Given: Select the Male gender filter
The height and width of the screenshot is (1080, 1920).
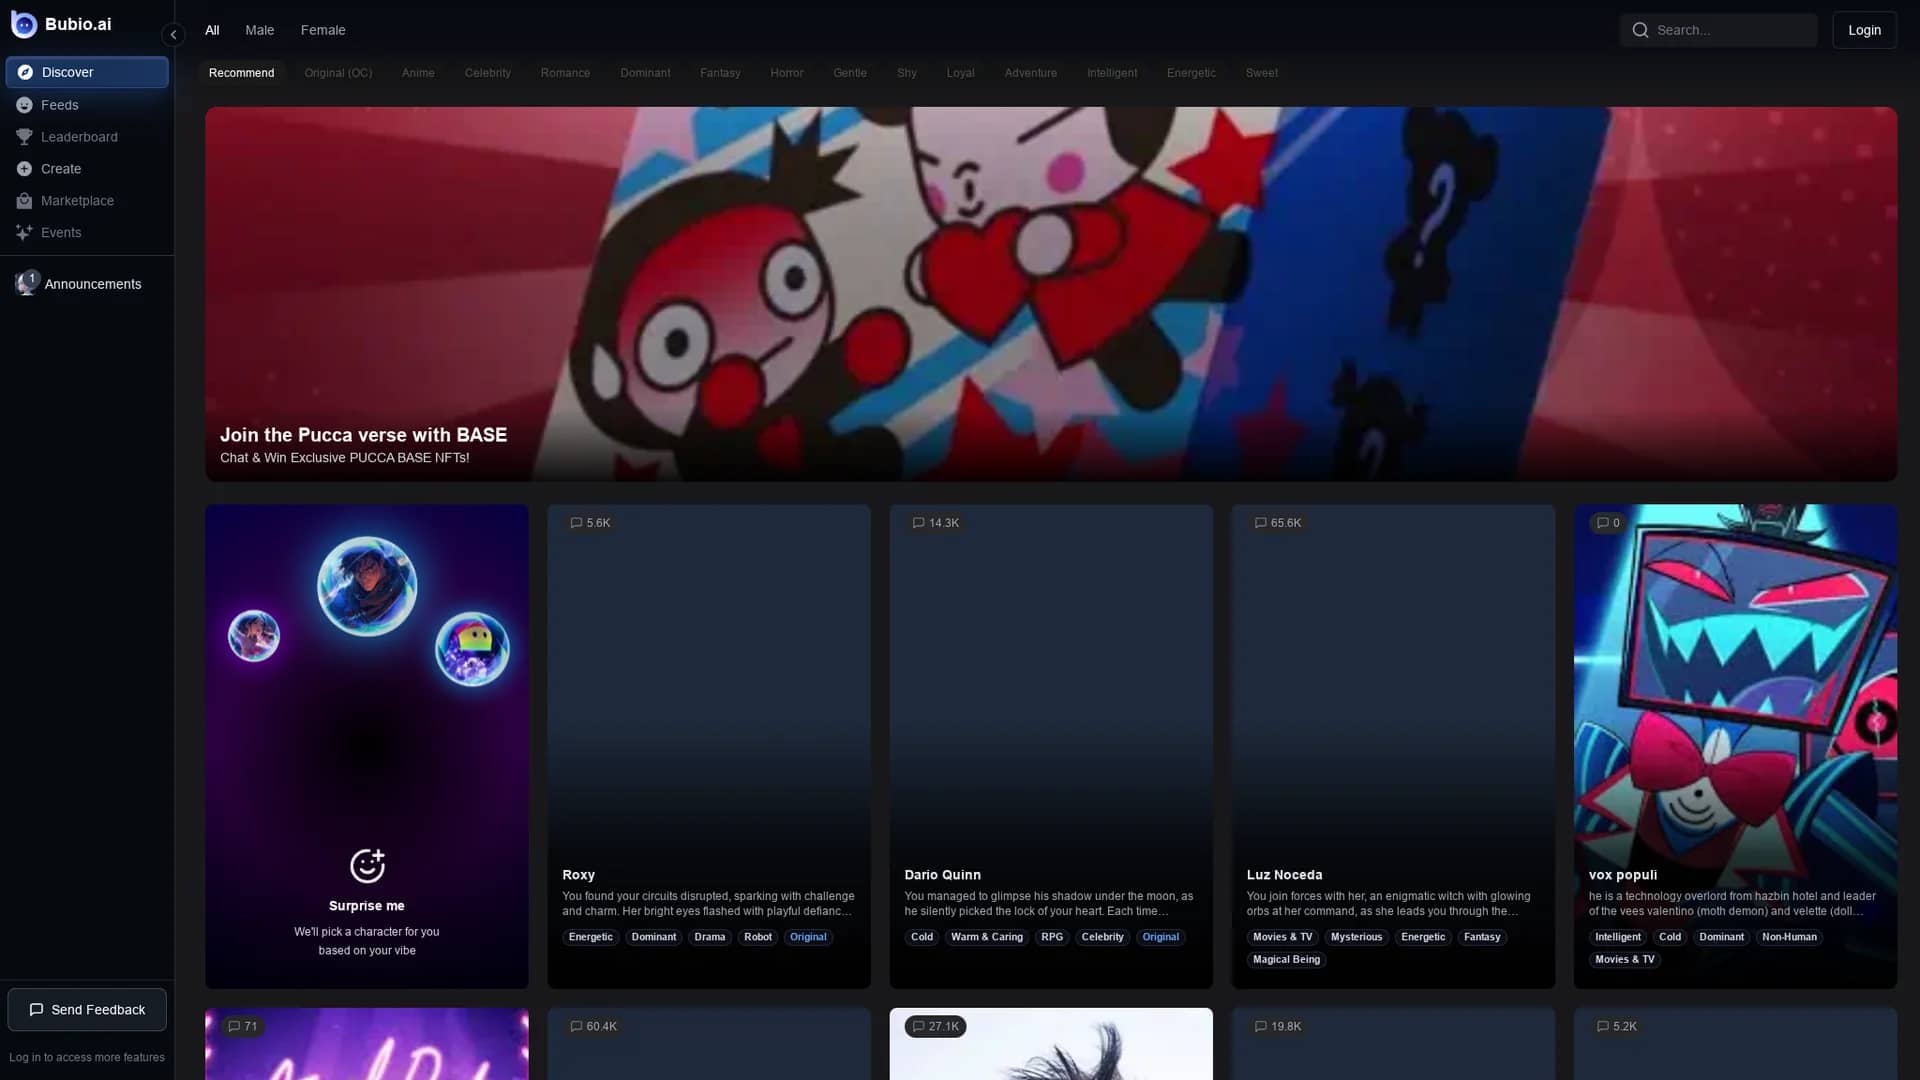Looking at the screenshot, I should (260, 30).
